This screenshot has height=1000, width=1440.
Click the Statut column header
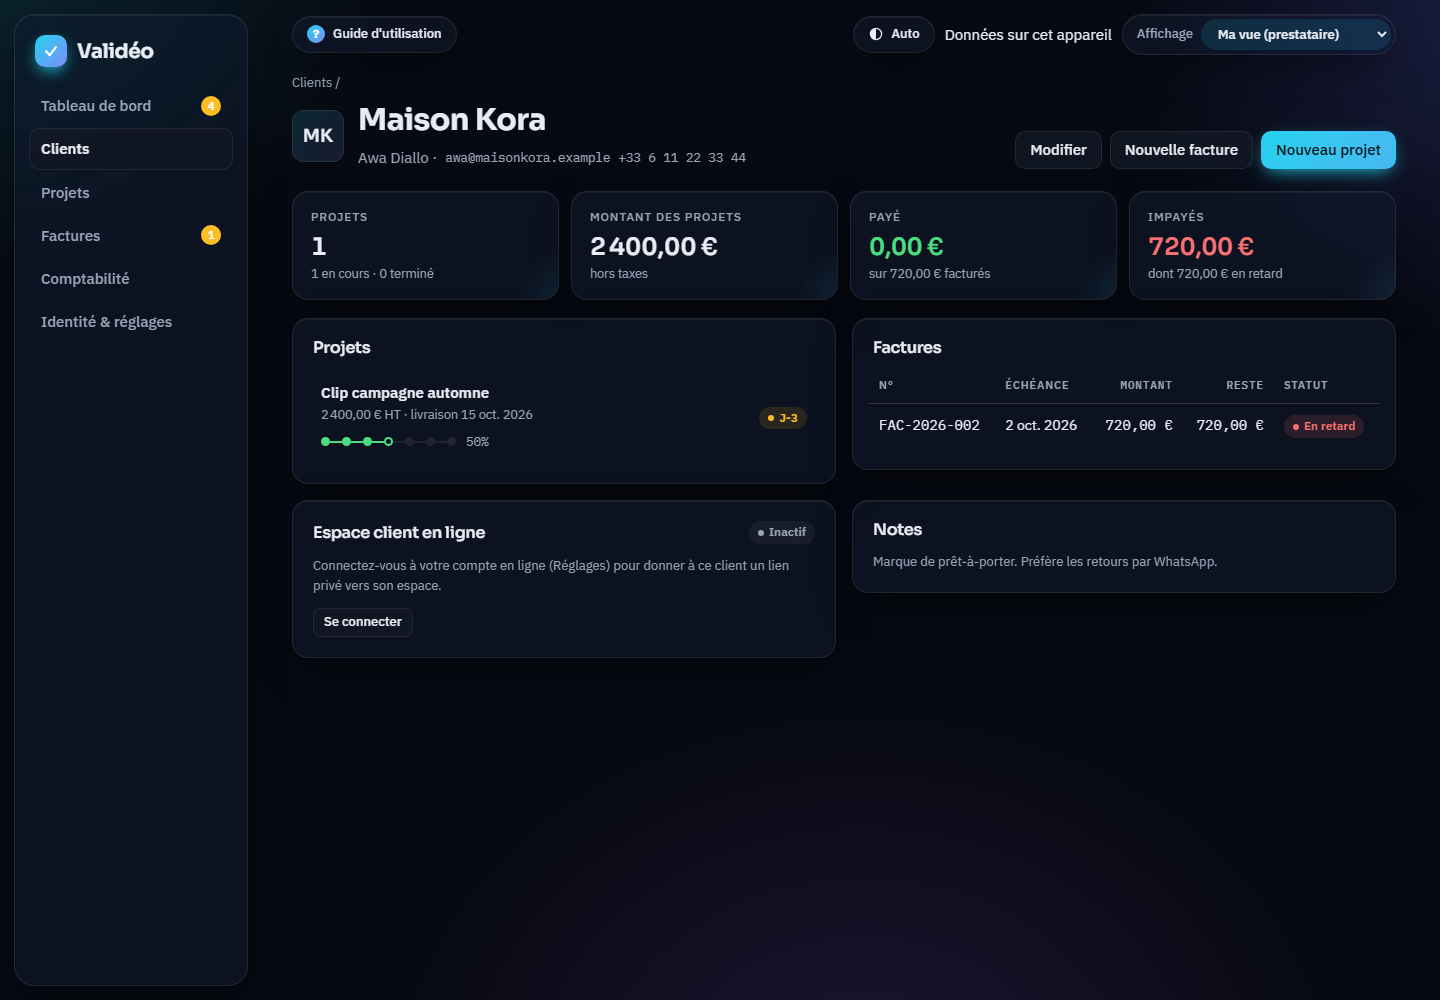[1306, 385]
